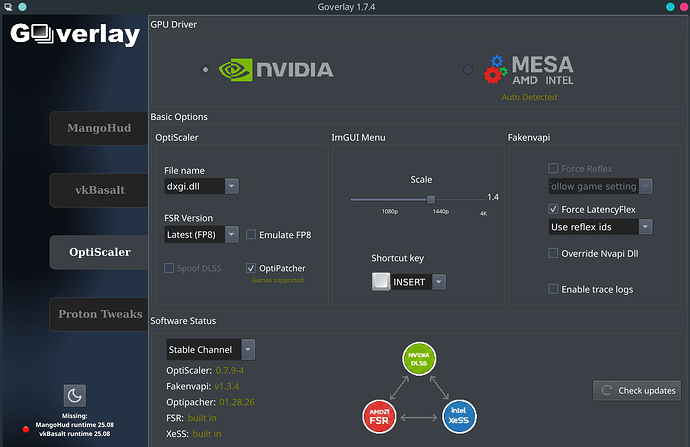The height and width of the screenshot is (447, 690).
Task: Click the NVIDIA logo
Action: (x=276, y=70)
